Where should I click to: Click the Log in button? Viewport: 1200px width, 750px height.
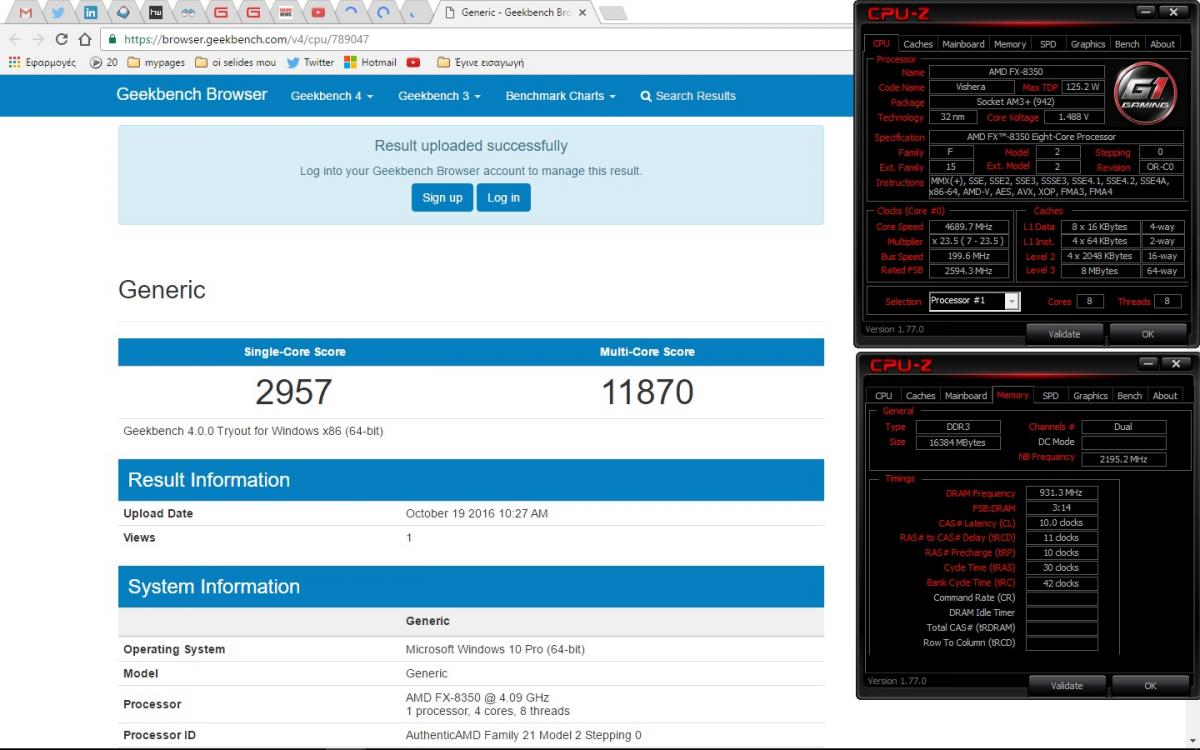point(503,198)
